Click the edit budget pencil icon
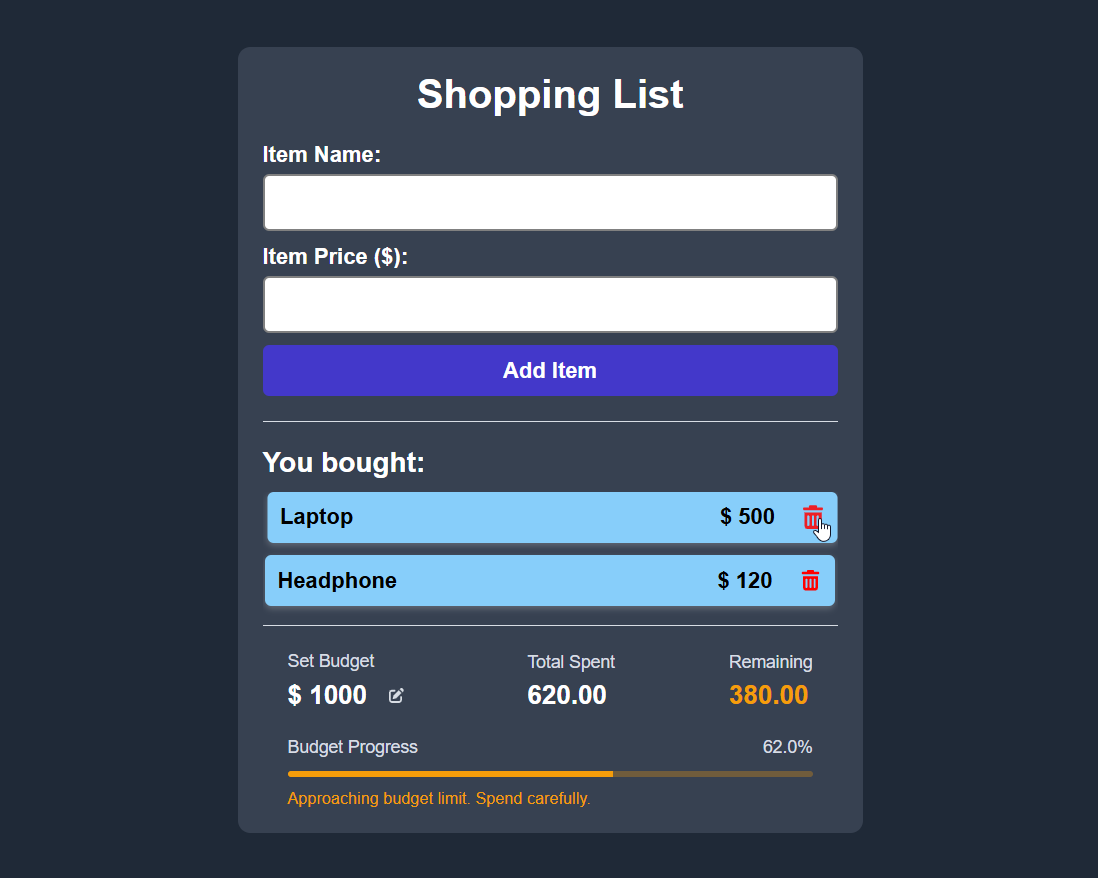This screenshot has height=878, width=1098. (396, 695)
